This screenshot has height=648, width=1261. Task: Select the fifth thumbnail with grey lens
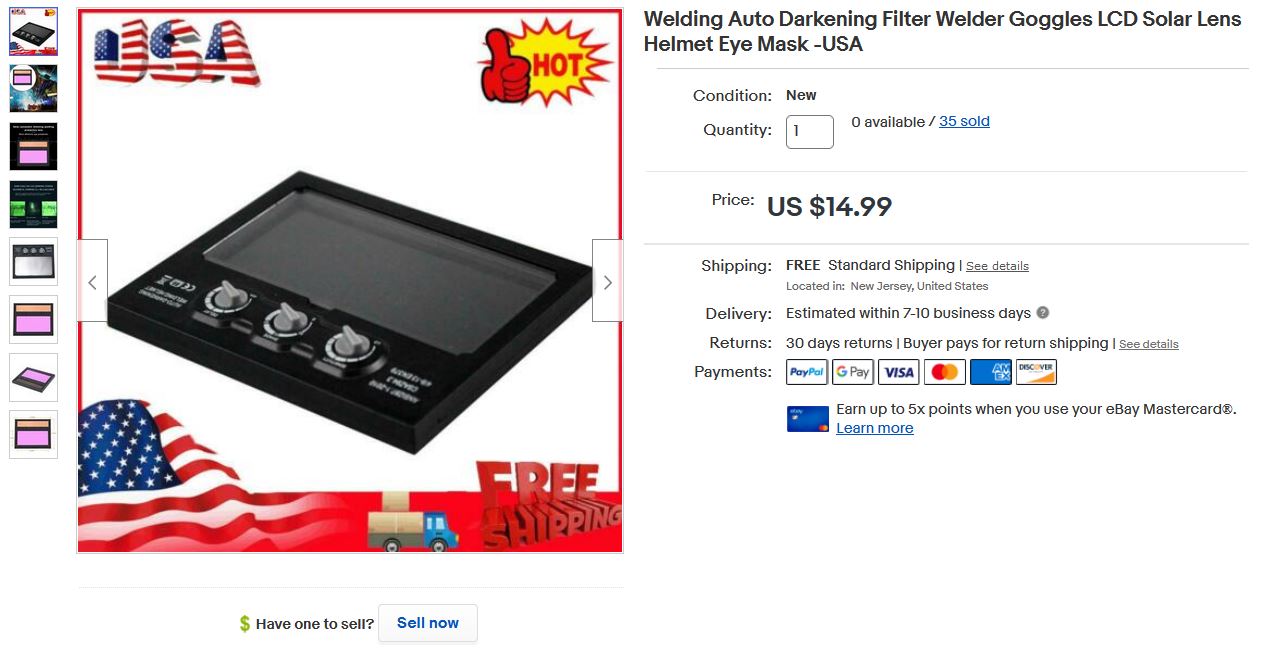click(34, 262)
